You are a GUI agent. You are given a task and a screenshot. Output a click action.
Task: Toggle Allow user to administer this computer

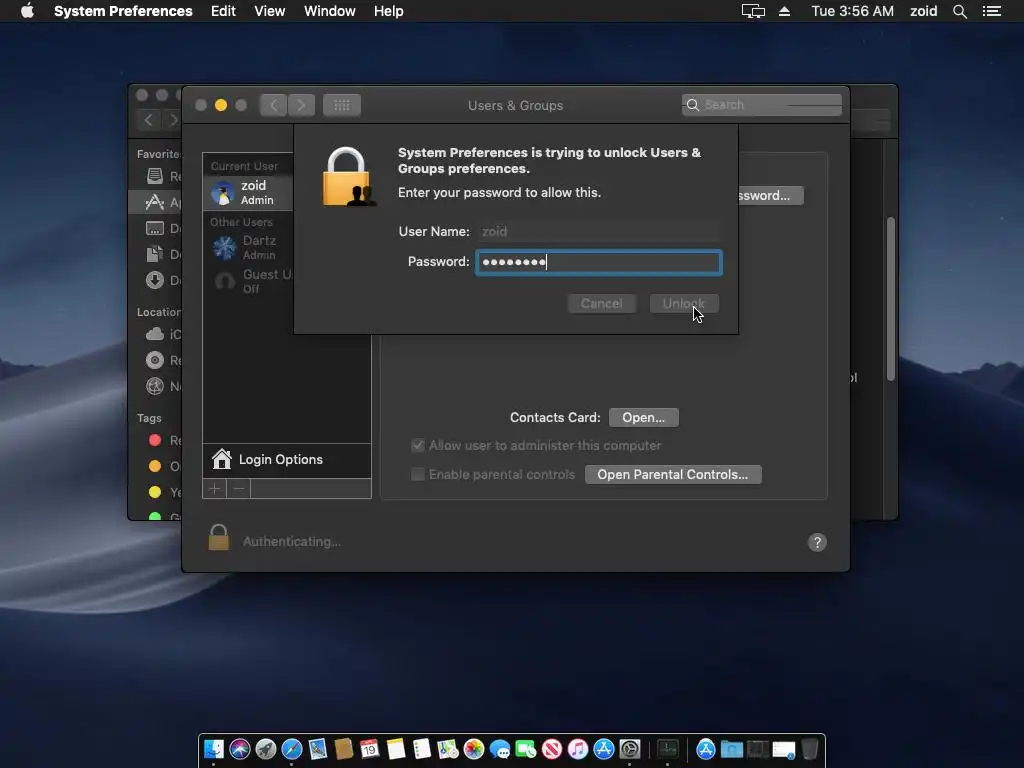pyautogui.click(x=418, y=445)
